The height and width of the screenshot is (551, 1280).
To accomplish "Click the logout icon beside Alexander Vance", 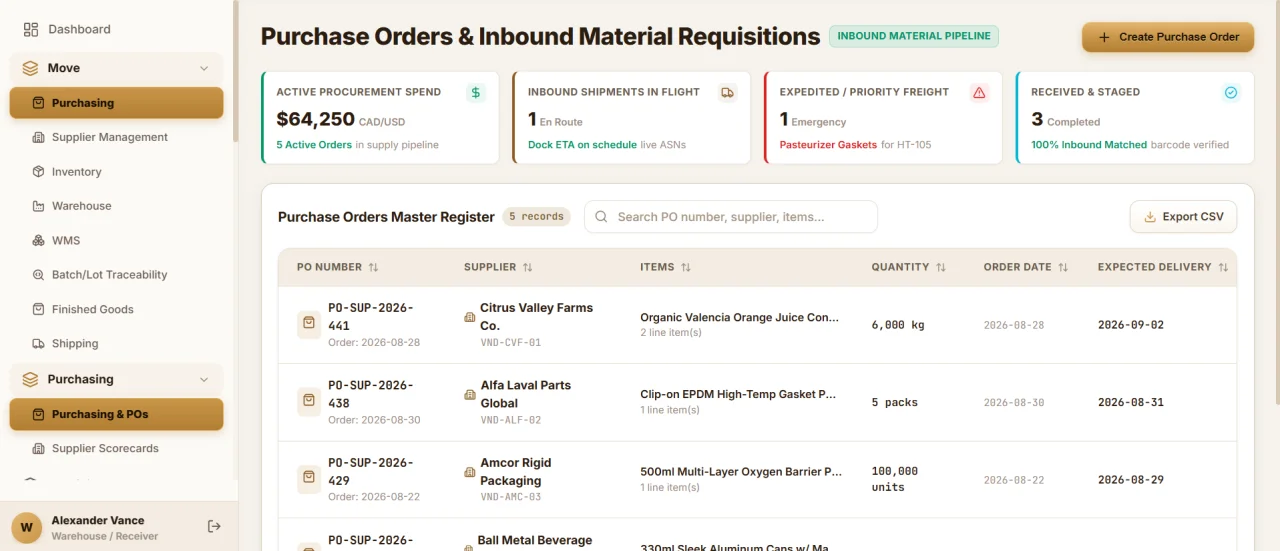I will pos(214,527).
